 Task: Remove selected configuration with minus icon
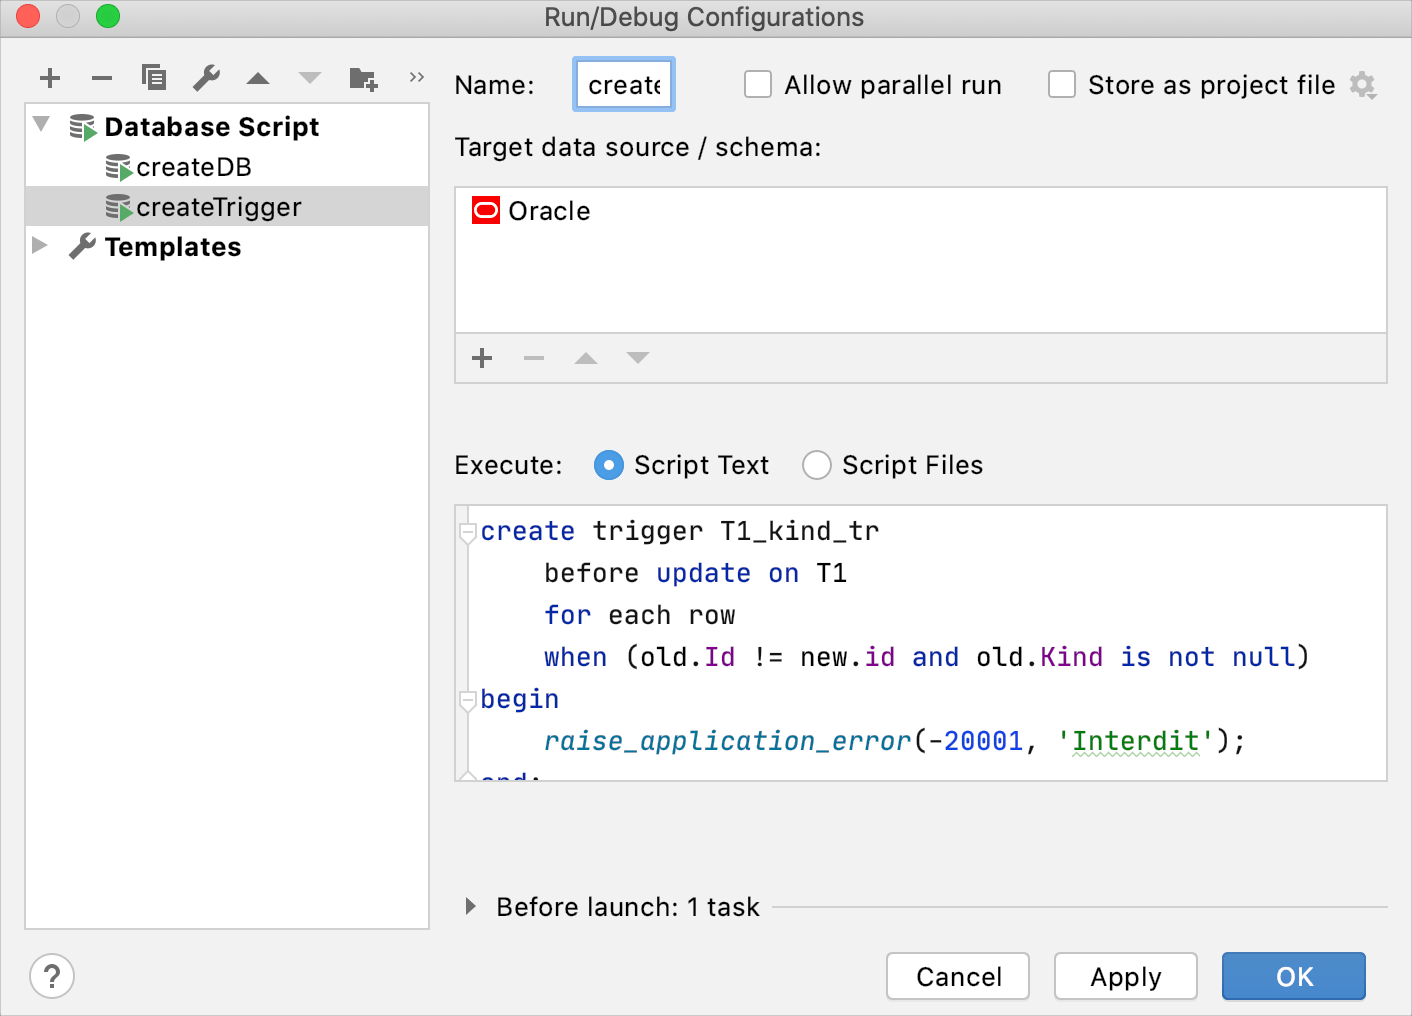coord(102,78)
